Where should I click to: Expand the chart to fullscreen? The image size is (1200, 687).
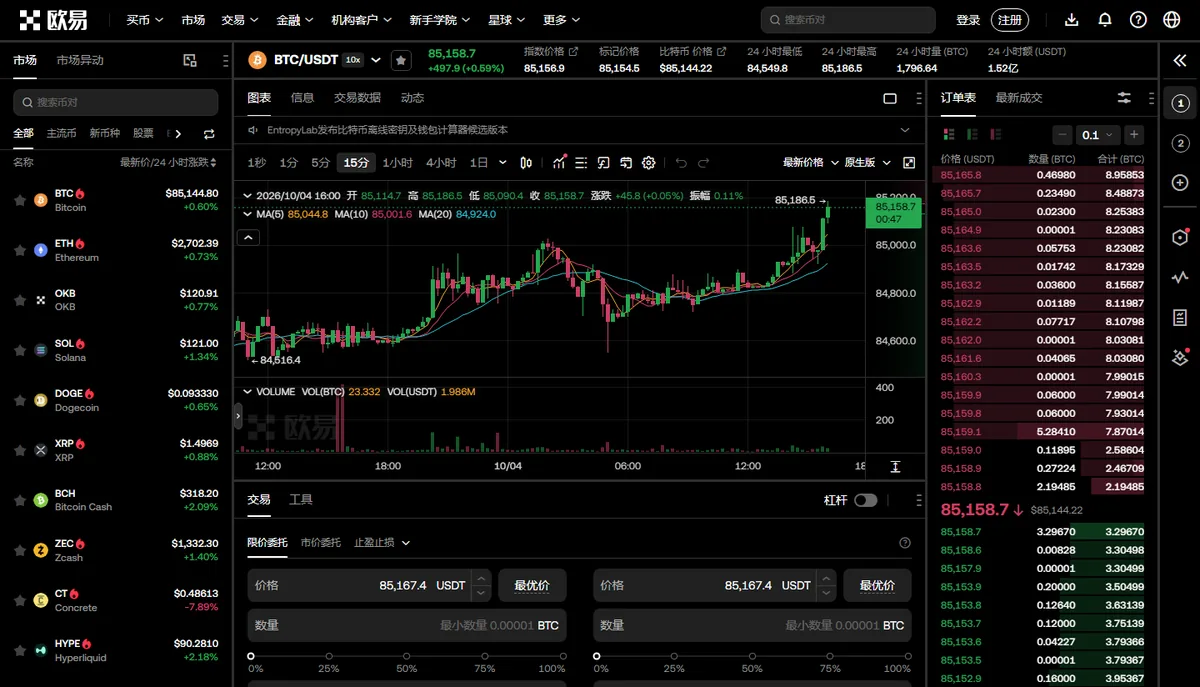point(909,163)
